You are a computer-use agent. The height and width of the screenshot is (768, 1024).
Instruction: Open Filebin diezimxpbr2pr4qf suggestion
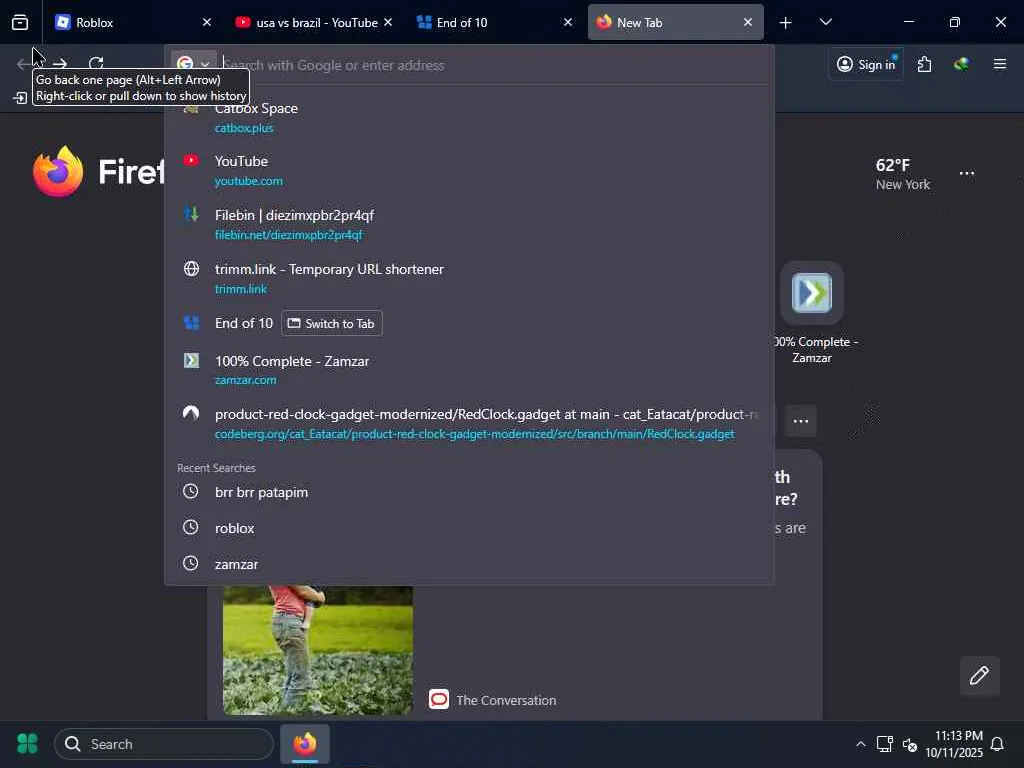click(x=469, y=224)
